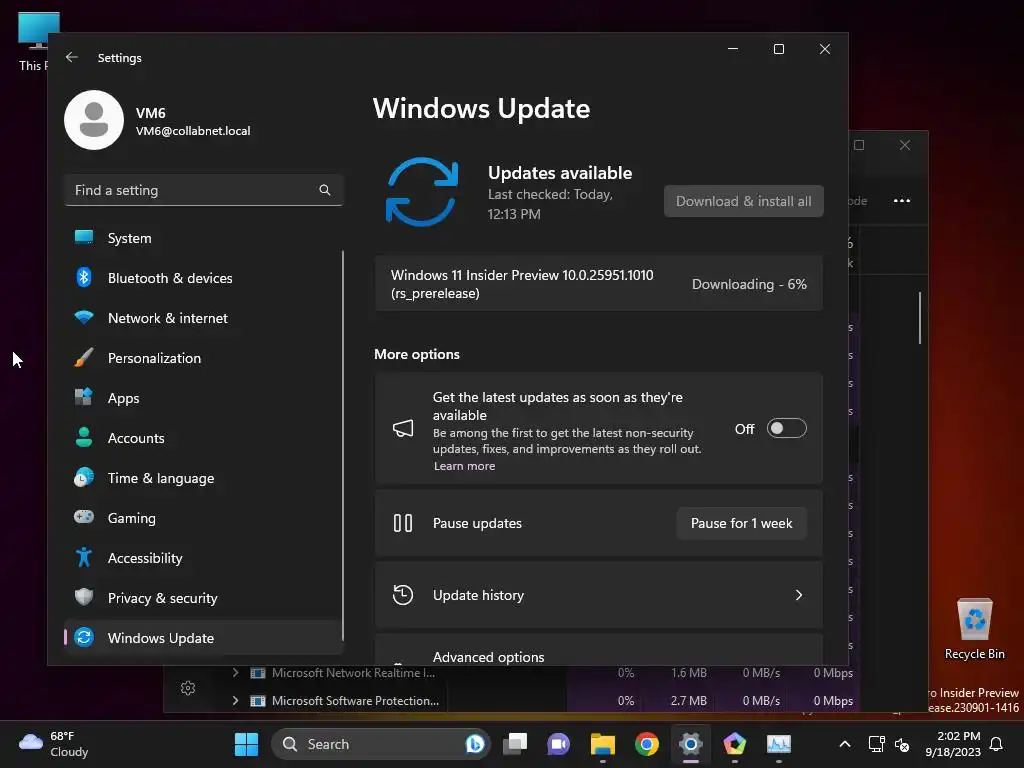Open network status tray icon

876,744
